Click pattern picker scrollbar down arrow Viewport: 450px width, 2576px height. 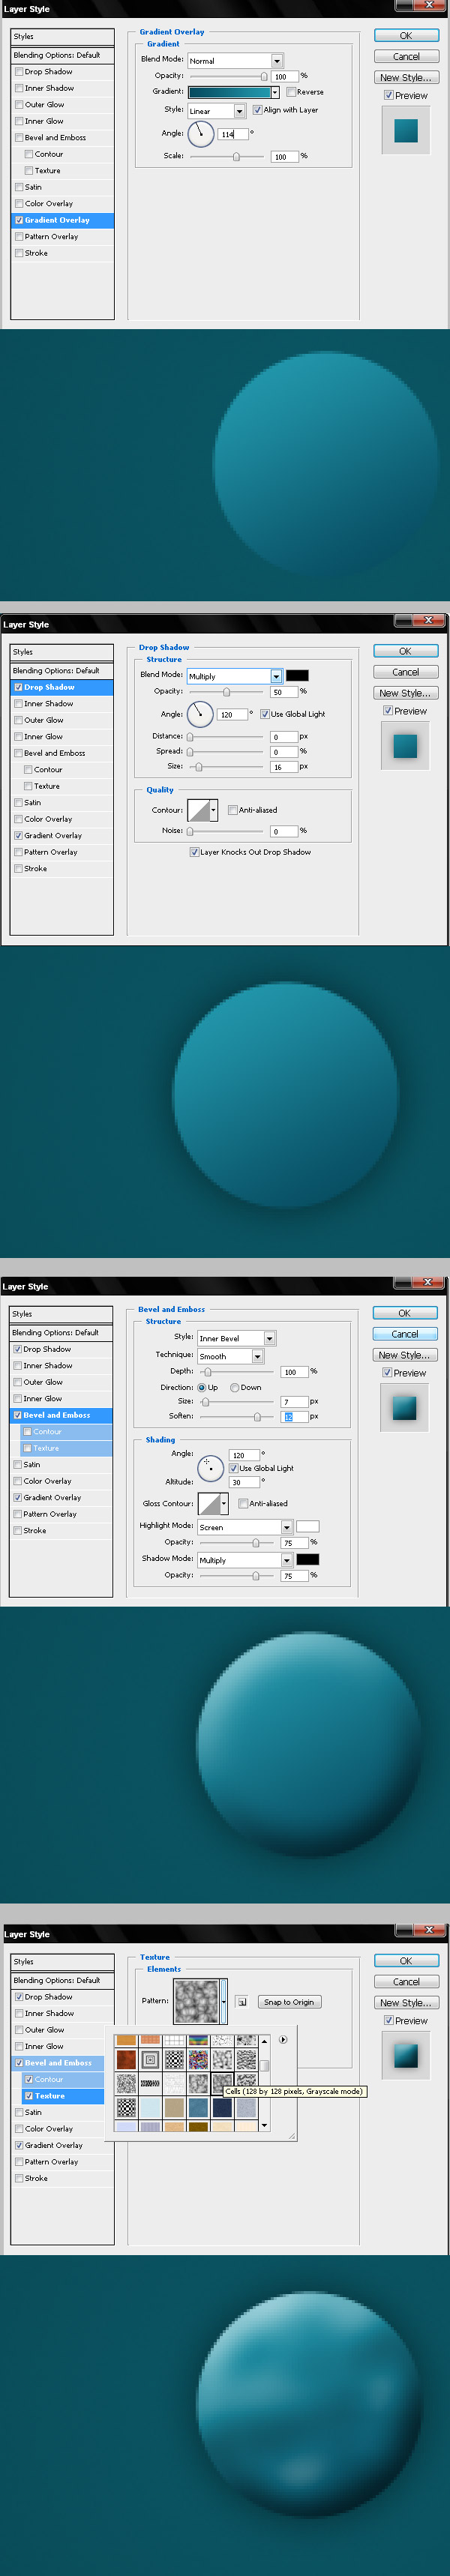[264, 2125]
